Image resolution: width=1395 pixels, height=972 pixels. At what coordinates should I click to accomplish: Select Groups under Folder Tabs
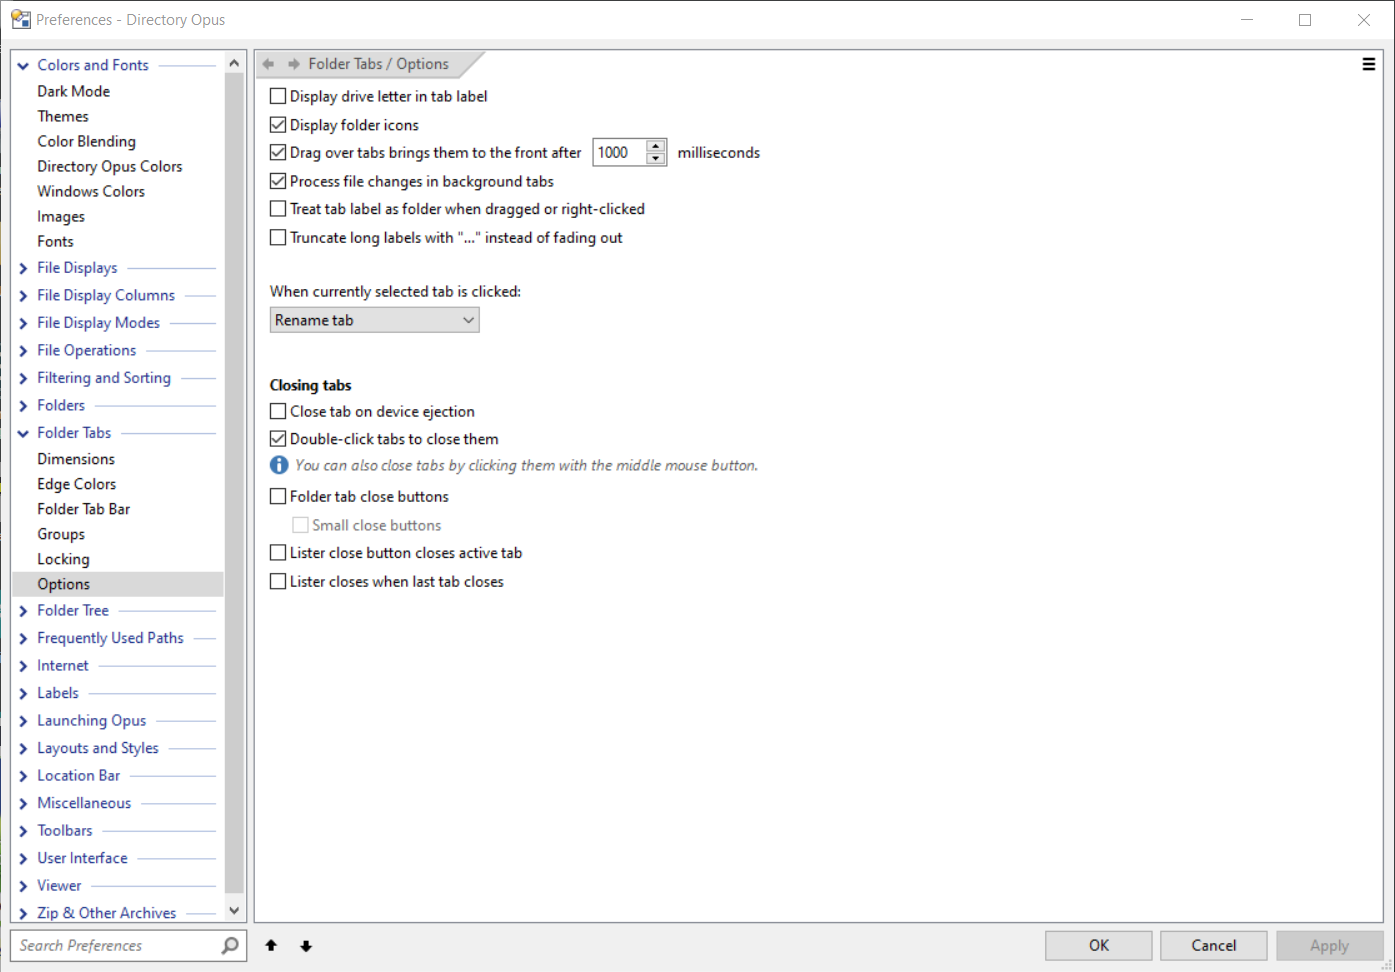click(x=61, y=534)
